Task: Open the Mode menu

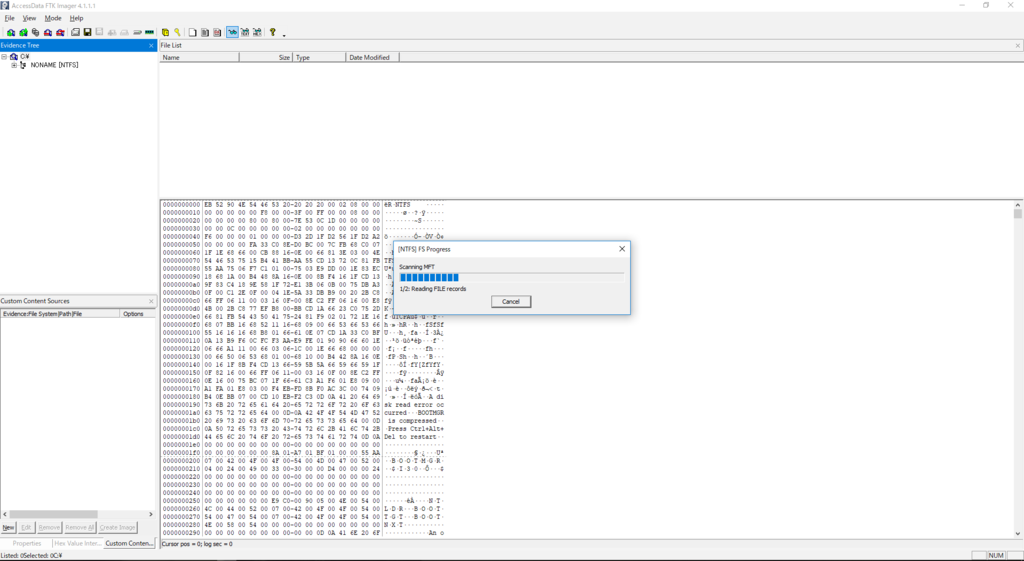Action: coord(53,18)
